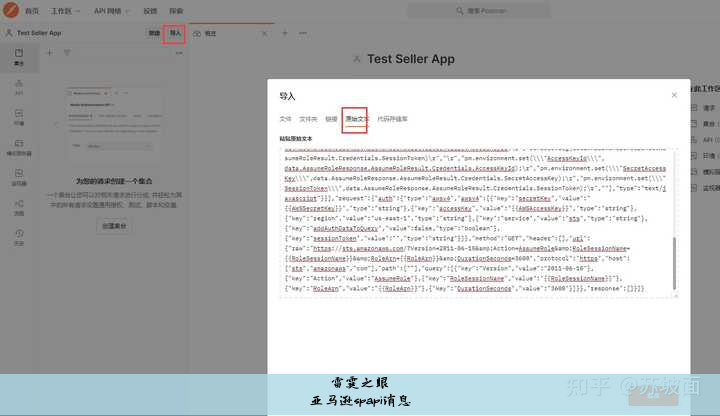
Task: Open 报告 Reports in top menu
Action: tap(150, 11)
